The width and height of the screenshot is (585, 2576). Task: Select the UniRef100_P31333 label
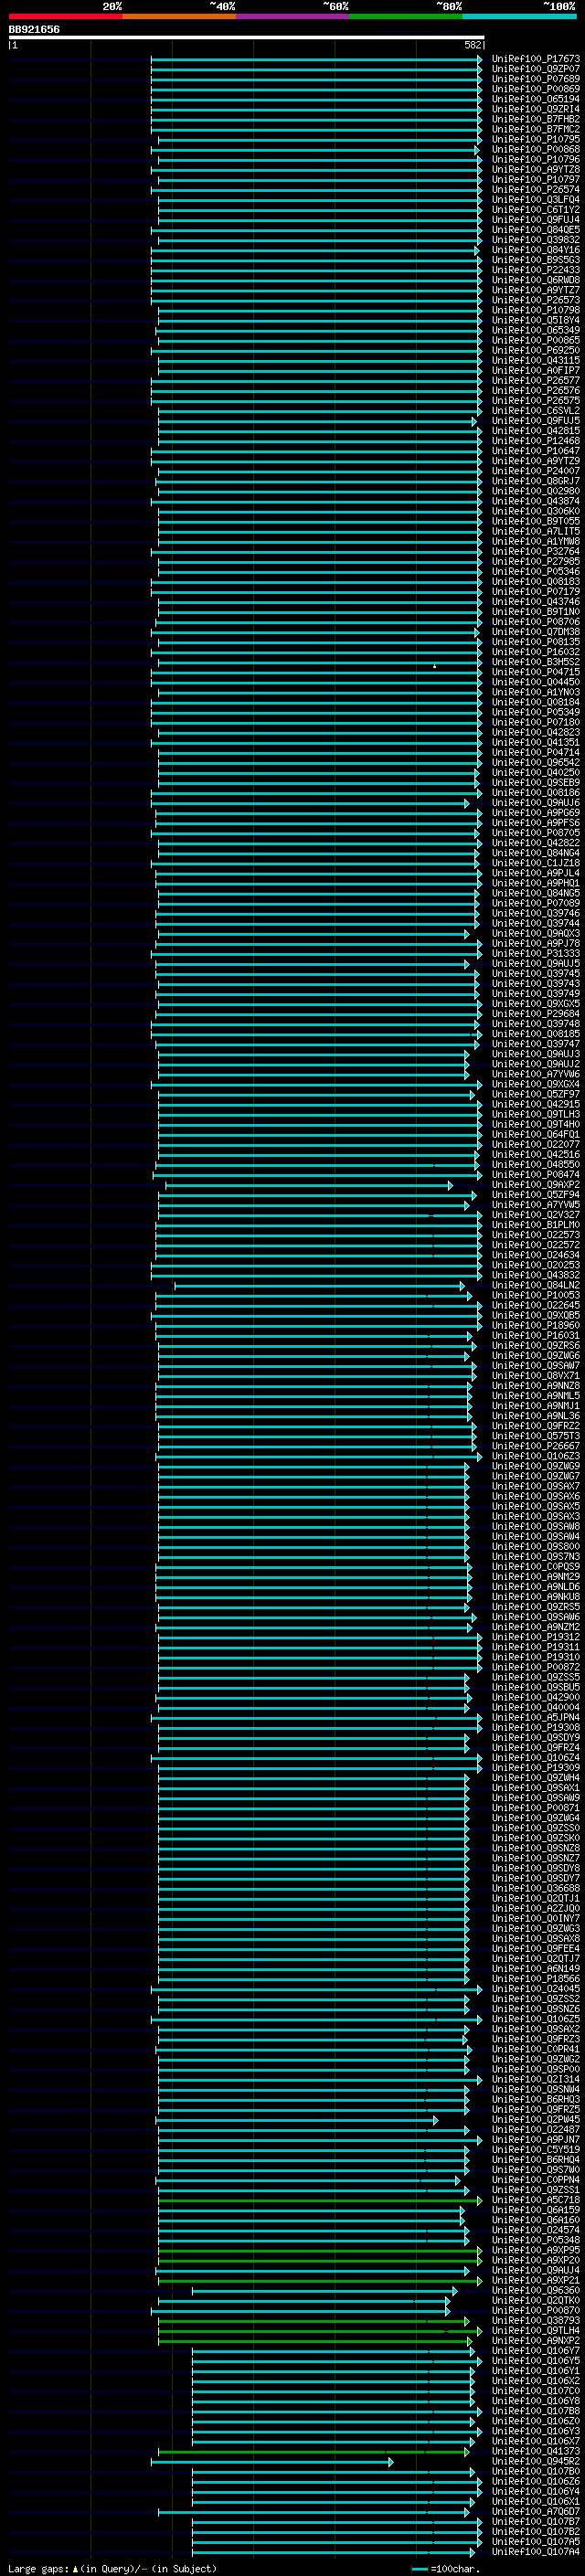click(x=535, y=954)
